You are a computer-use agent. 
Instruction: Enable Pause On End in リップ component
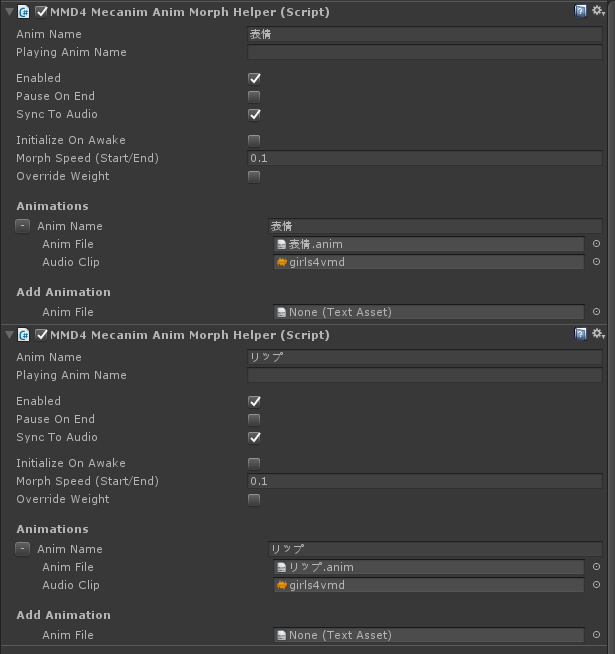254,419
